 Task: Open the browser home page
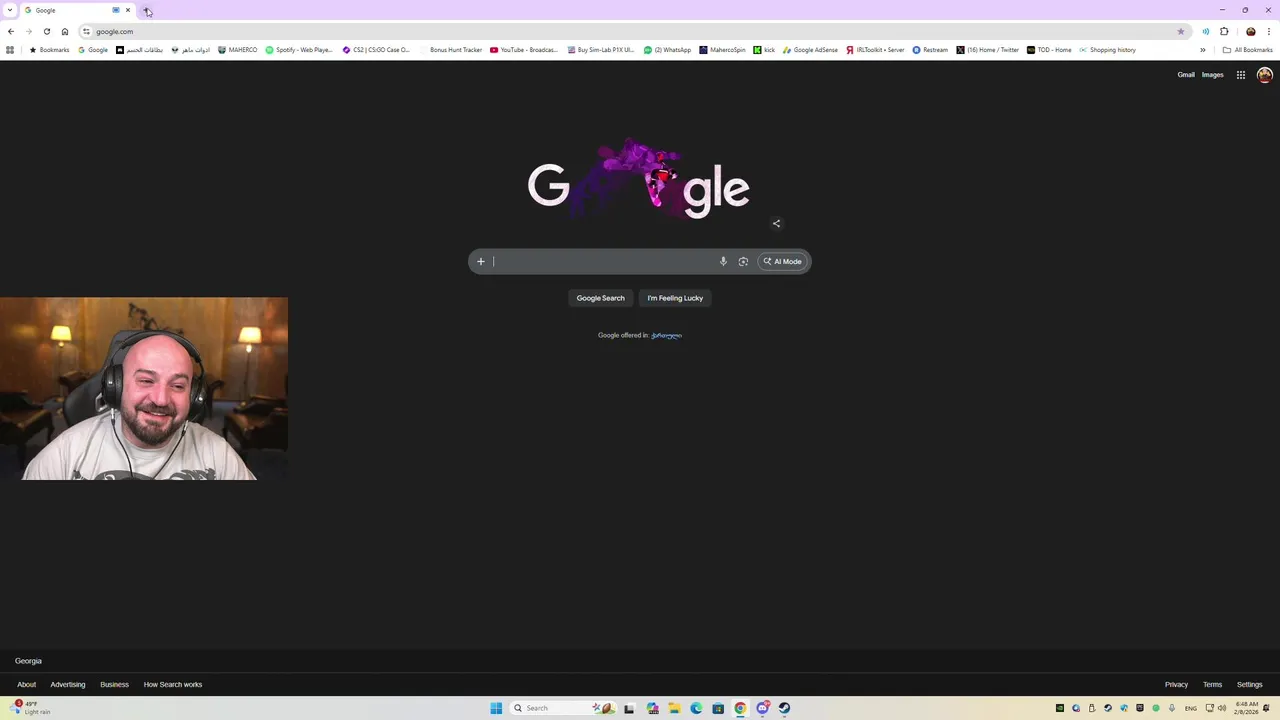pos(65,31)
